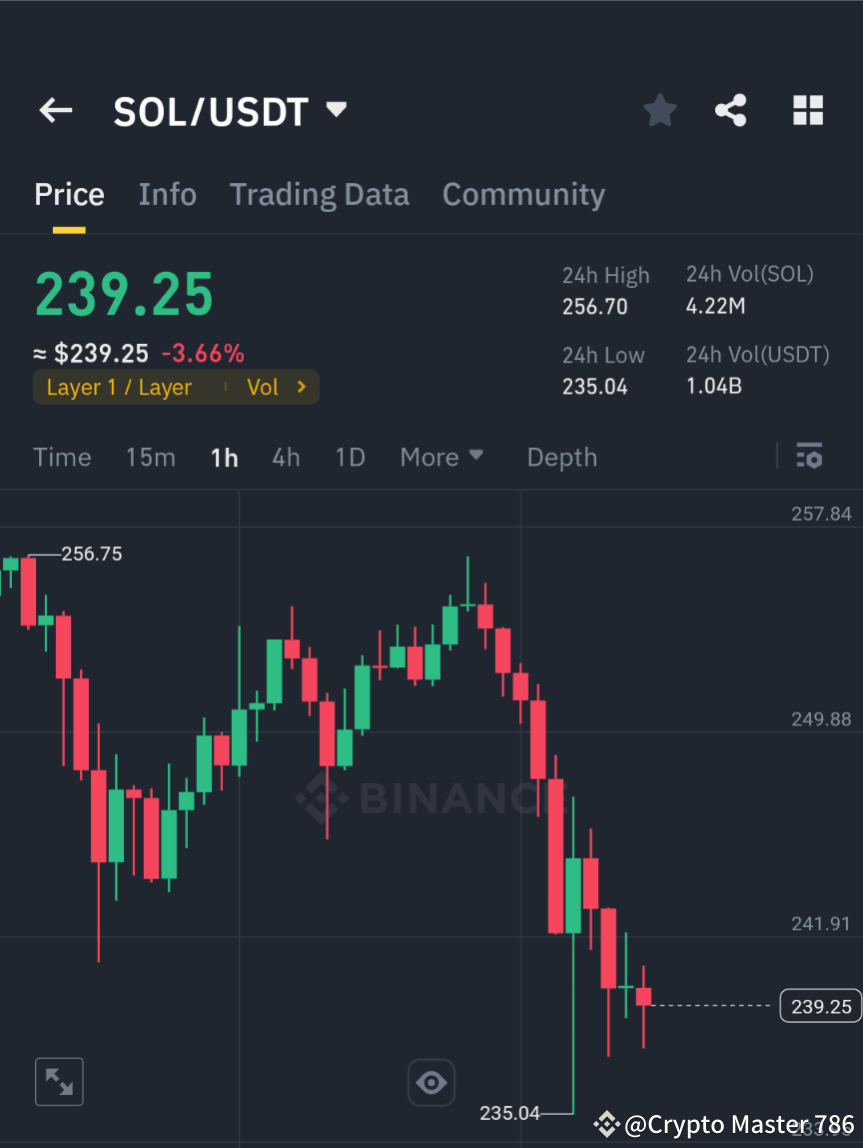Screen dimensions: 863x1148
Task: Toggle the 1h candlestick interval
Action: 224,456
